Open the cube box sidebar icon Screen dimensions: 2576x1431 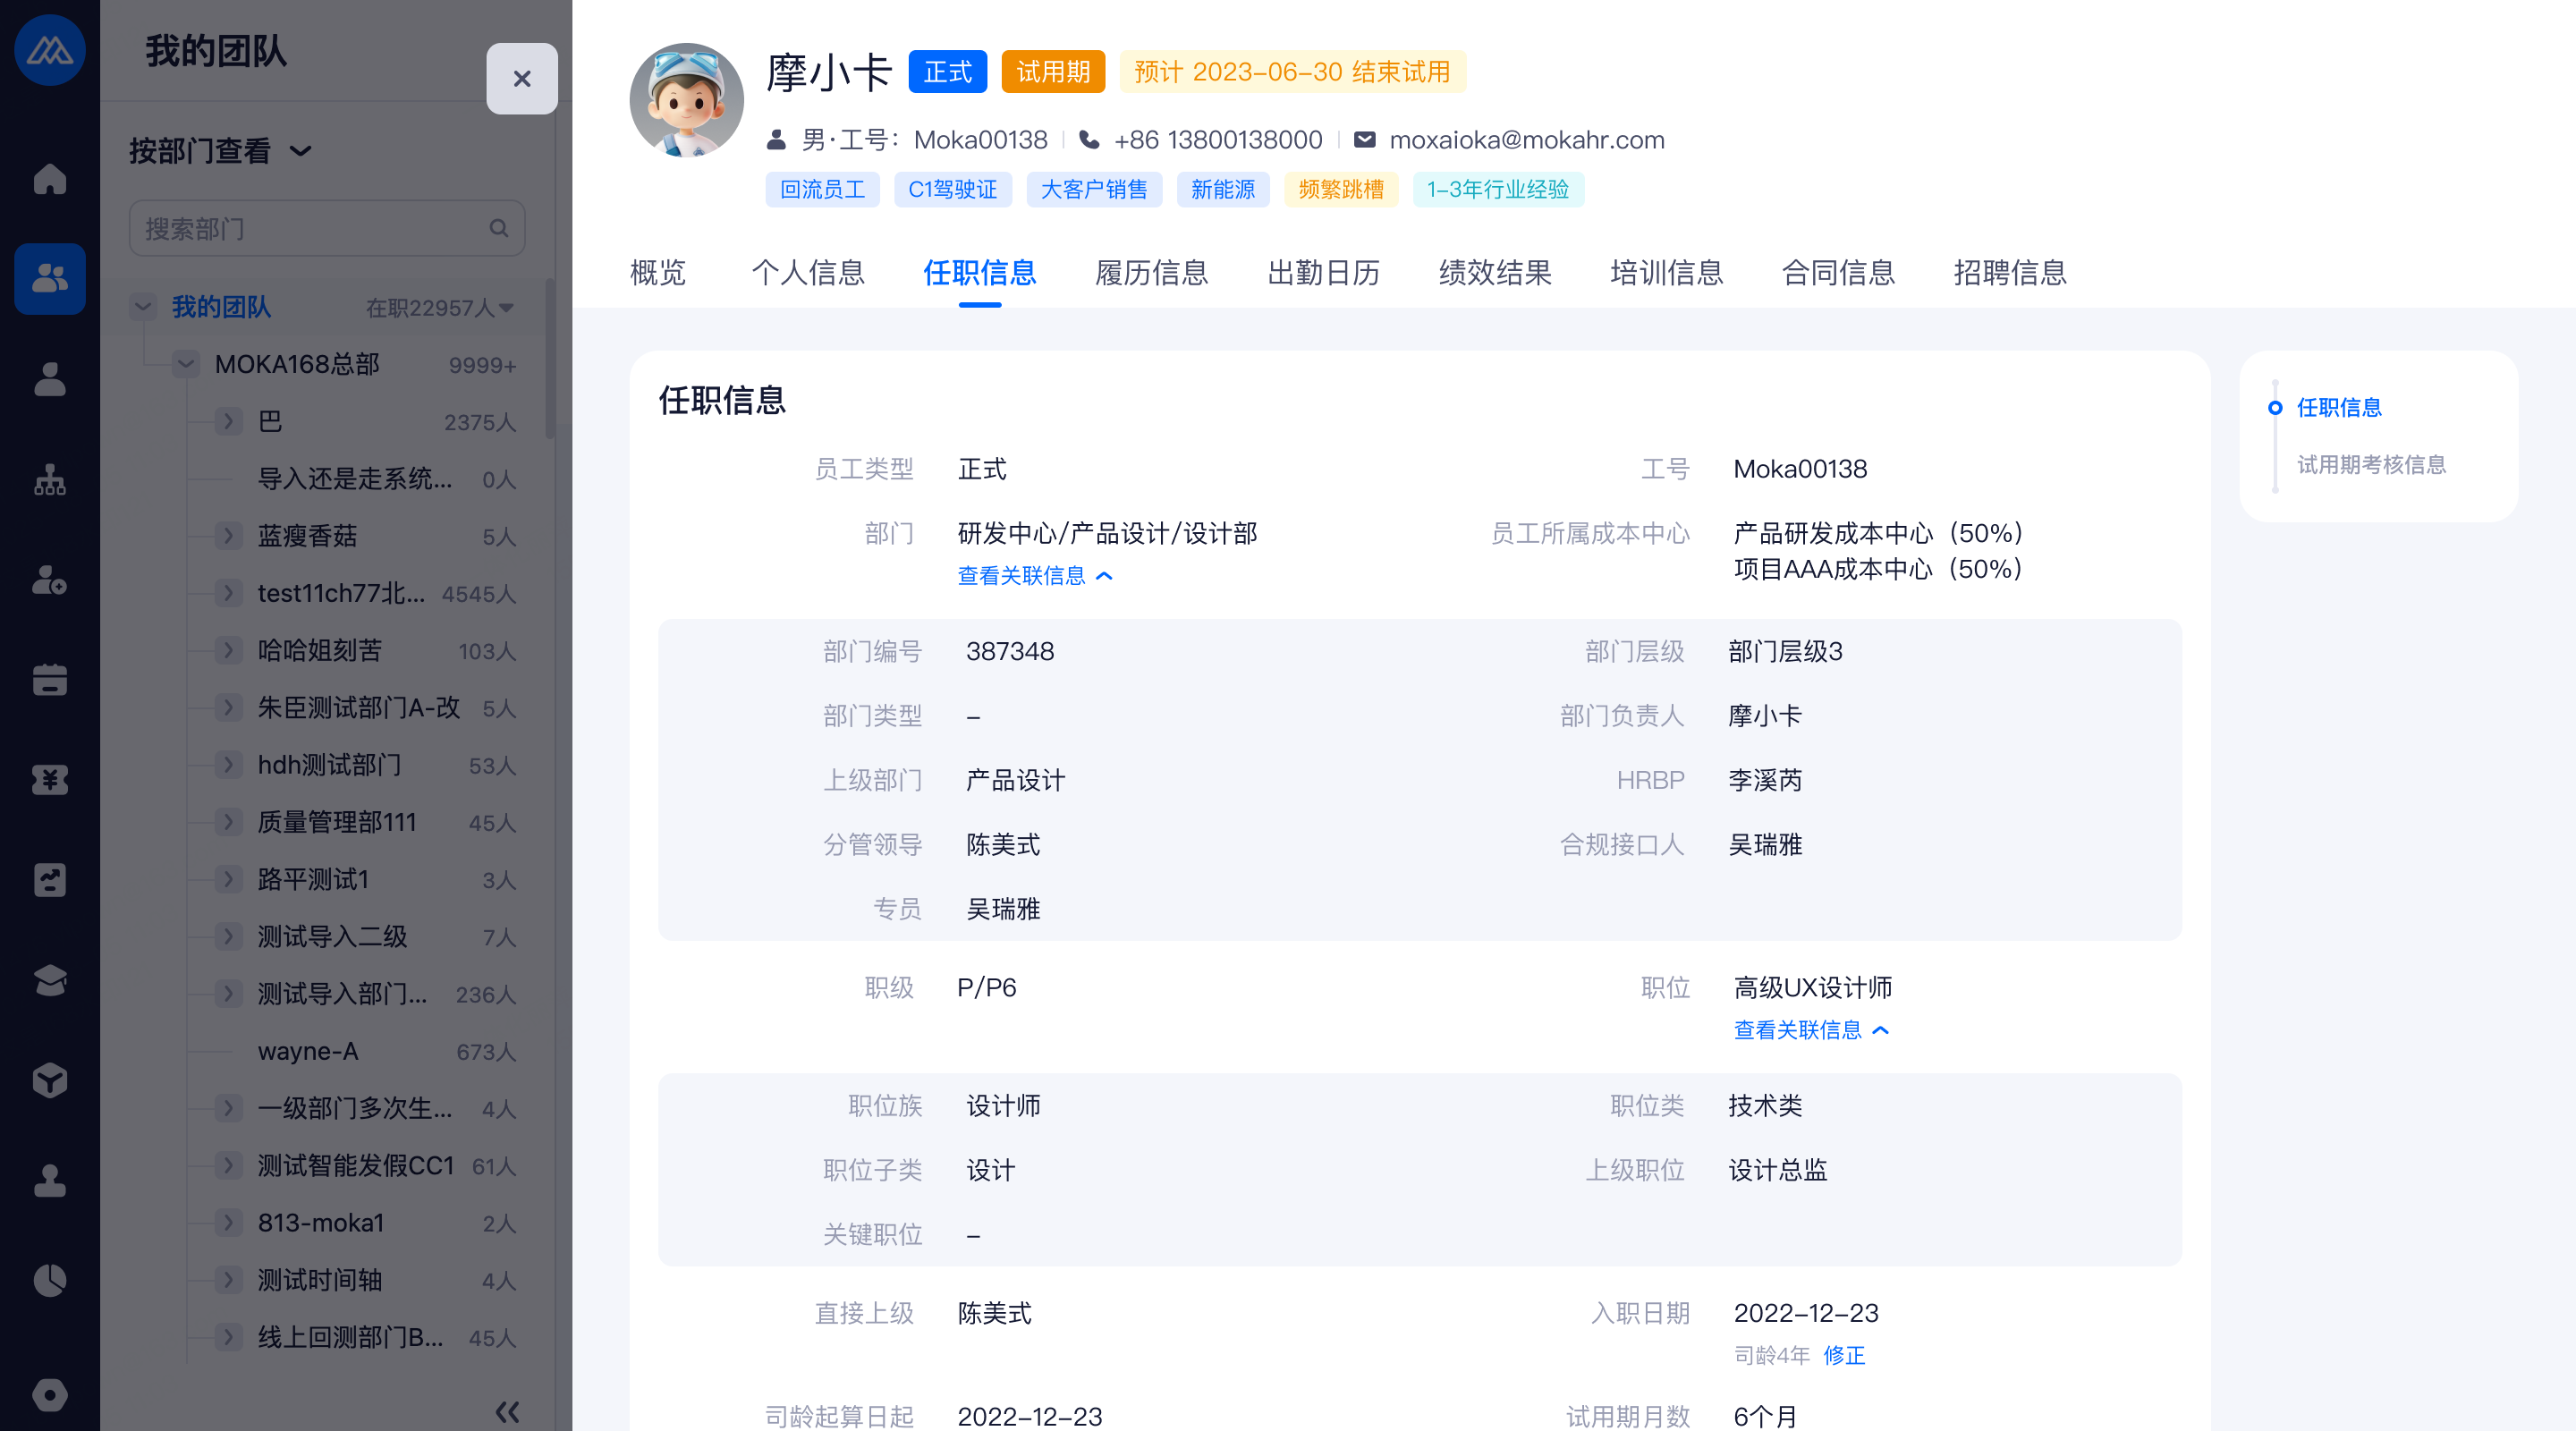click(x=49, y=1080)
